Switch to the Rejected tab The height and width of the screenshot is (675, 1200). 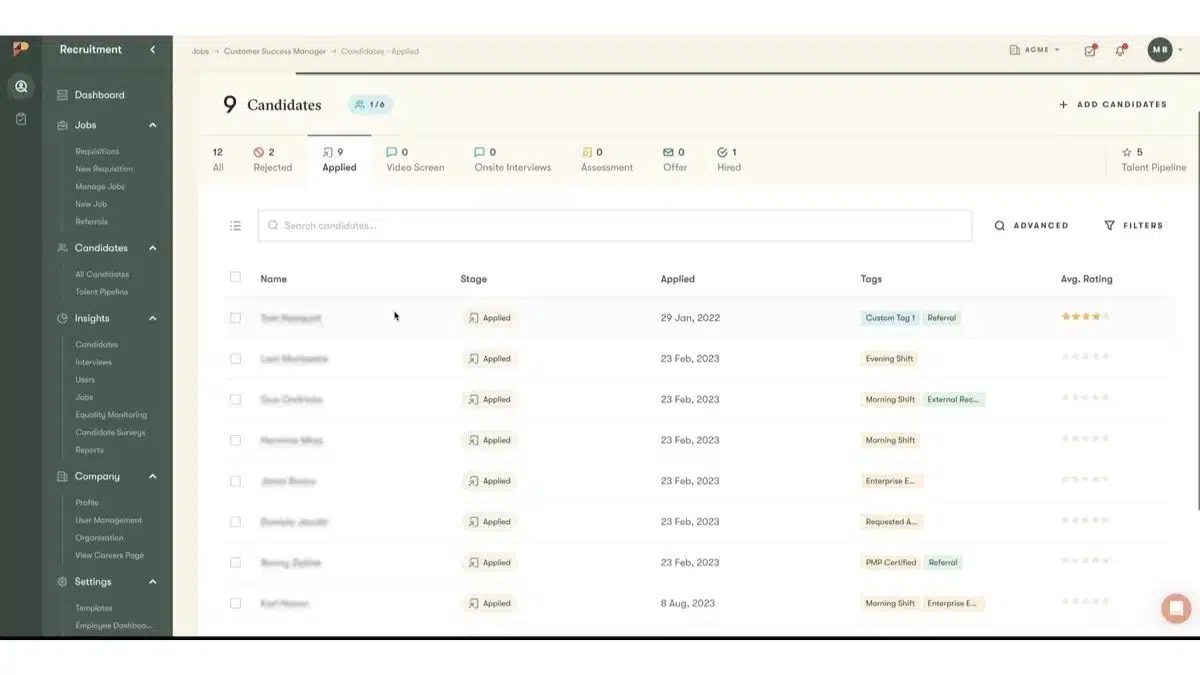272,160
